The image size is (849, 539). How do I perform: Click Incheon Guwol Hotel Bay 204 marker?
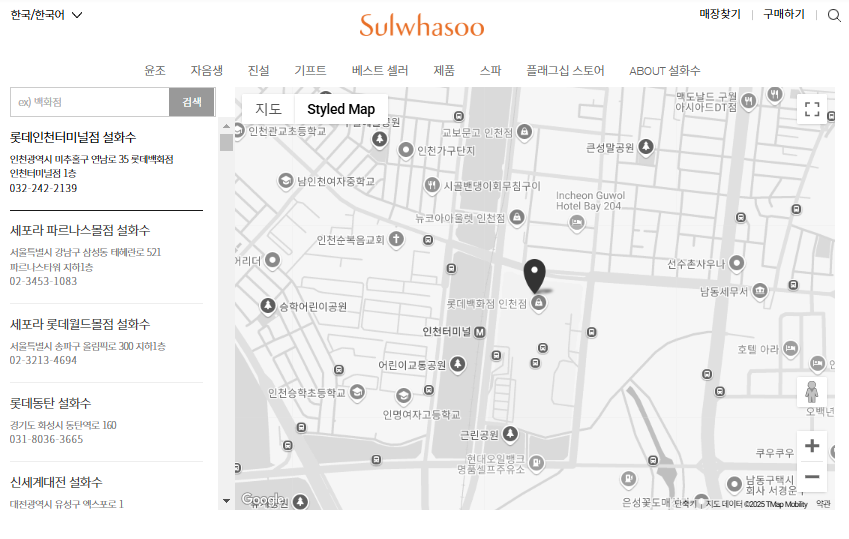(577, 223)
